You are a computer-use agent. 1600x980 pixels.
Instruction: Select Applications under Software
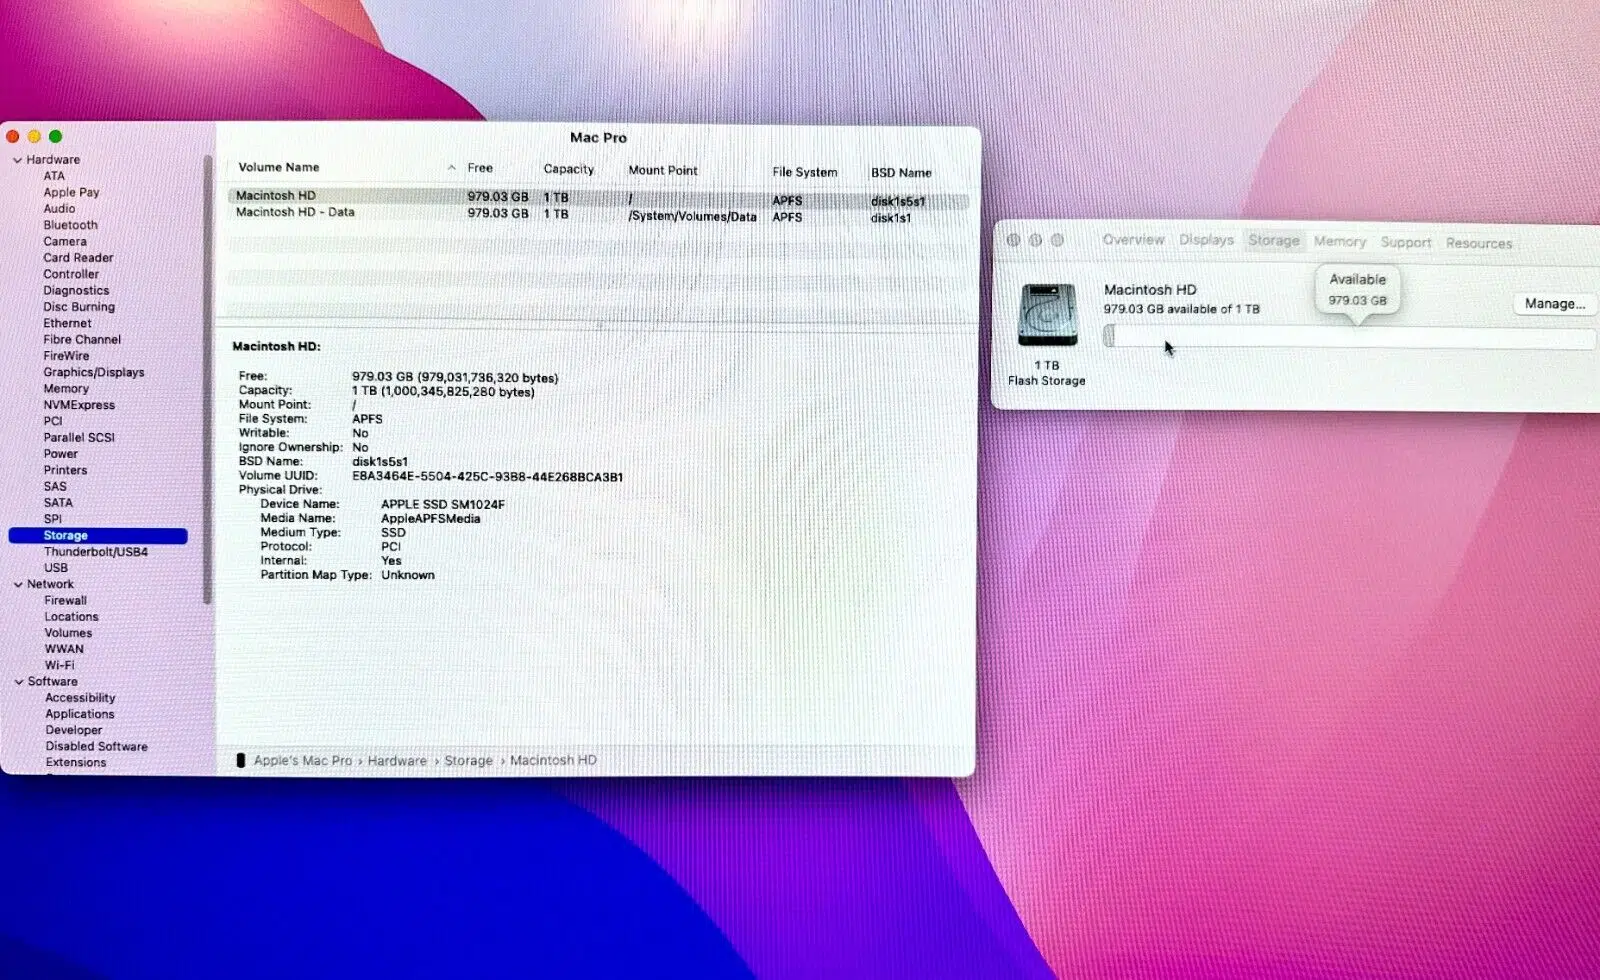tap(80, 714)
